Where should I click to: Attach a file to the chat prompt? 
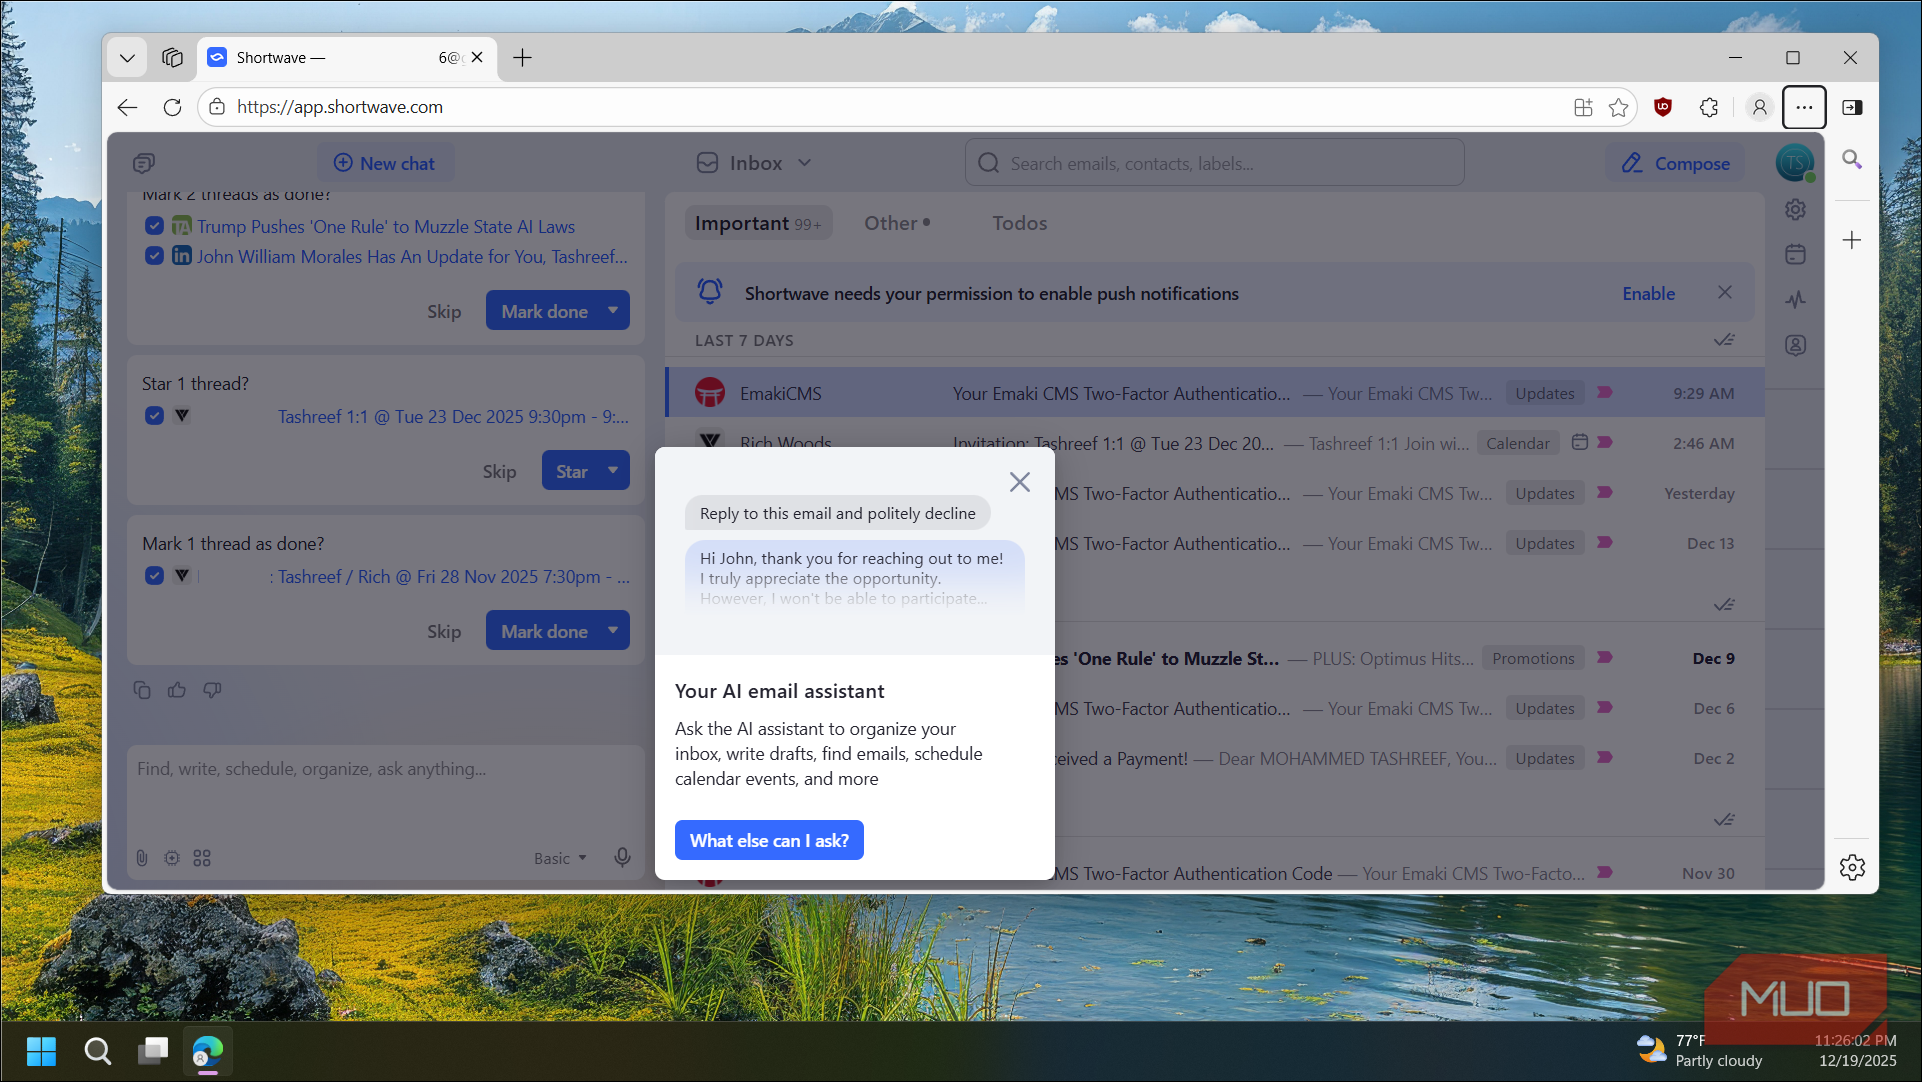(142, 858)
